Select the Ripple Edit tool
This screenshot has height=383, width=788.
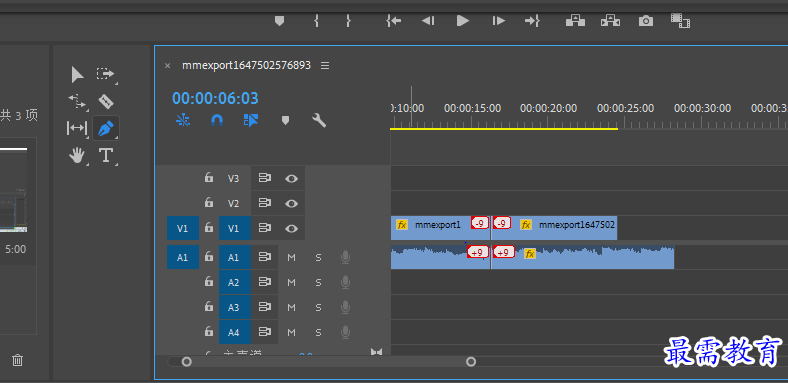click(77, 102)
